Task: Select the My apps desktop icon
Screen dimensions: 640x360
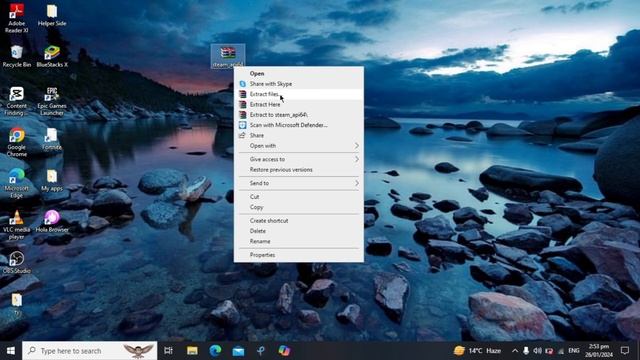Action: point(52,180)
